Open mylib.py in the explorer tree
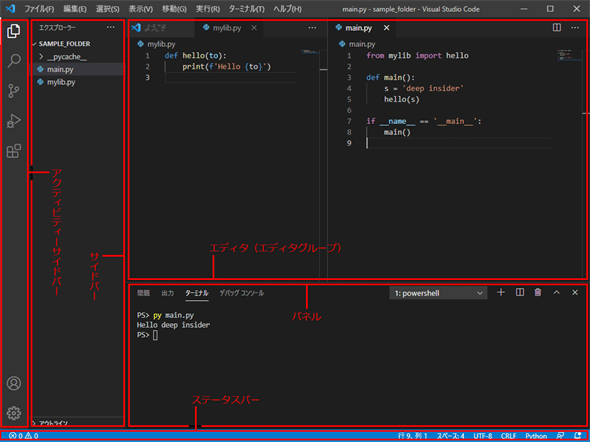Viewport: 590px width, 442px height. click(78, 82)
